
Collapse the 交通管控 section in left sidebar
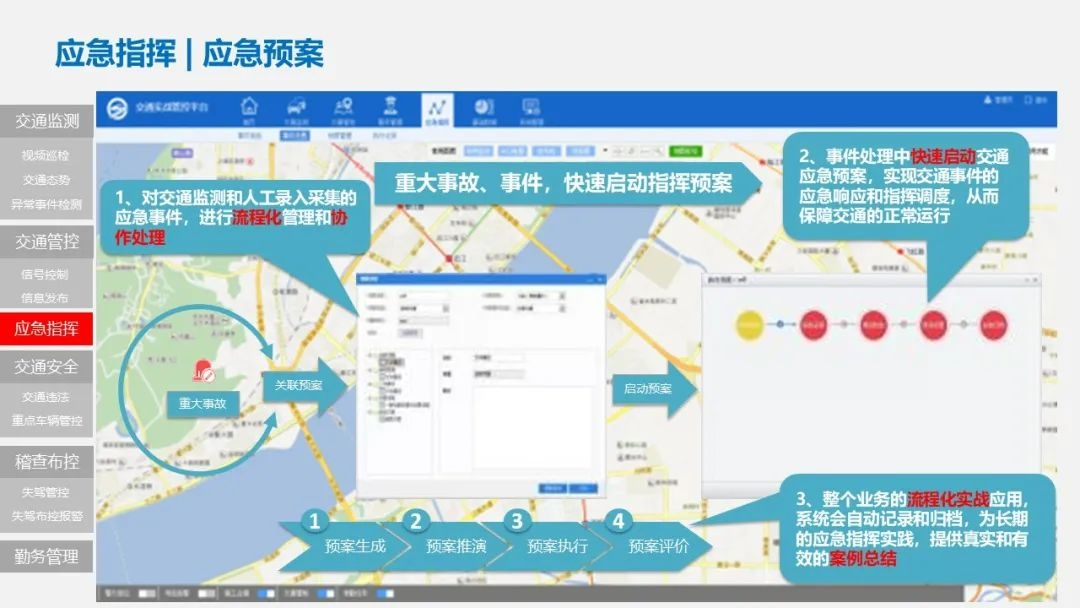click(50, 242)
